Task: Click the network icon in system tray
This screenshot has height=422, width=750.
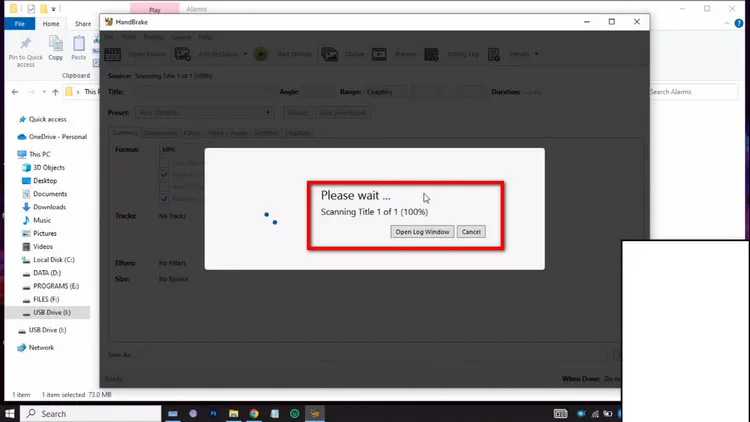Action: pos(595,413)
